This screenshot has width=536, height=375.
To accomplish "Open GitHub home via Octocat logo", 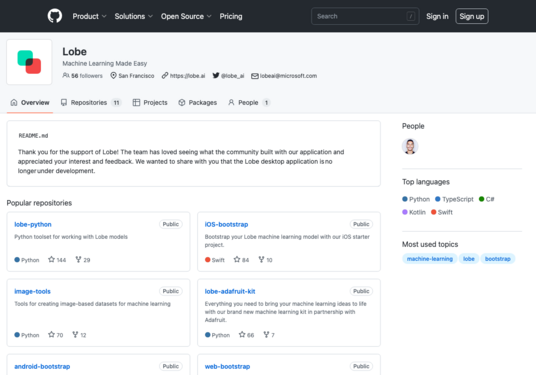I will point(55,16).
